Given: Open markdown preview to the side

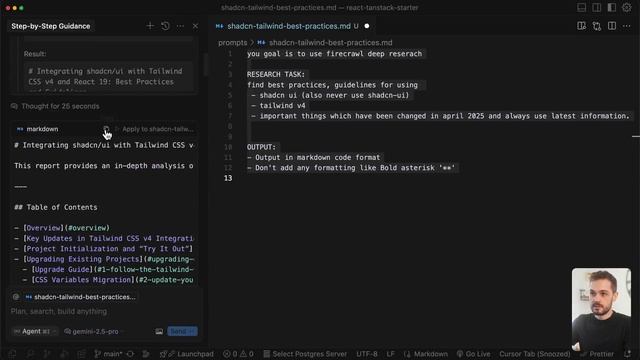Looking at the screenshot, I should [582, 26].
